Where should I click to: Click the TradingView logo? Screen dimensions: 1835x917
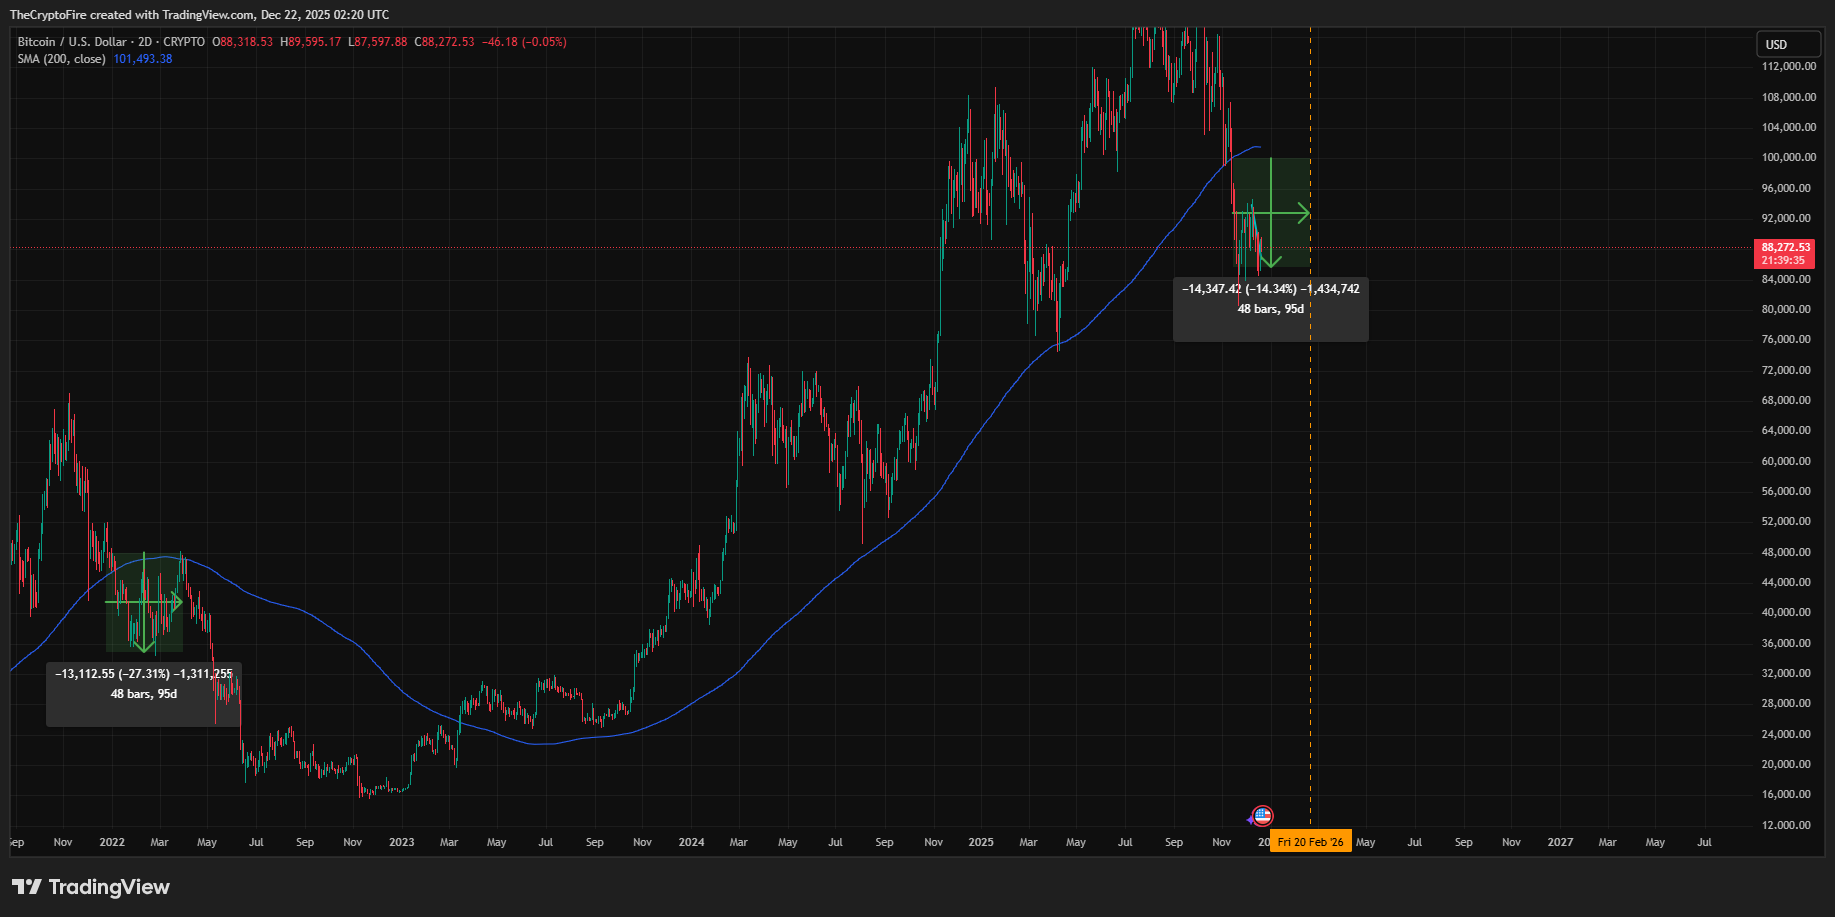91,887
